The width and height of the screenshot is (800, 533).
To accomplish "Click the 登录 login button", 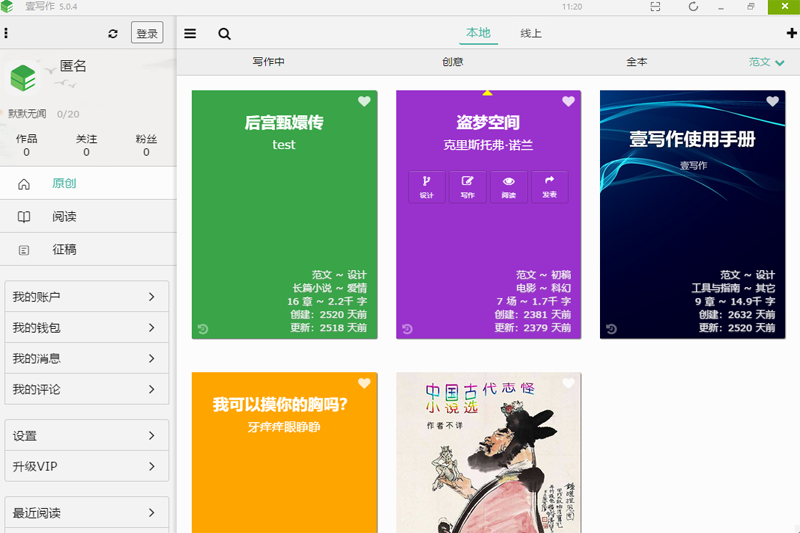I will 147,33.
